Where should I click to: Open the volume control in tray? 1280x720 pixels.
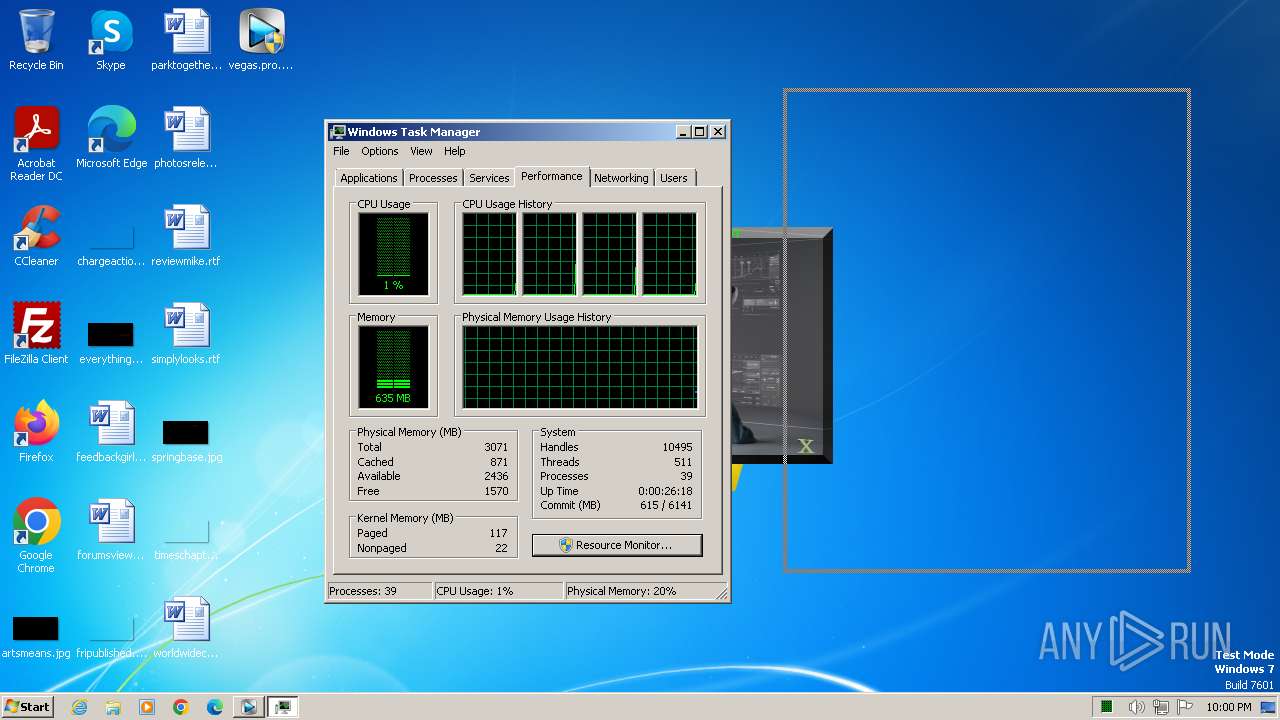[1136, 707]
